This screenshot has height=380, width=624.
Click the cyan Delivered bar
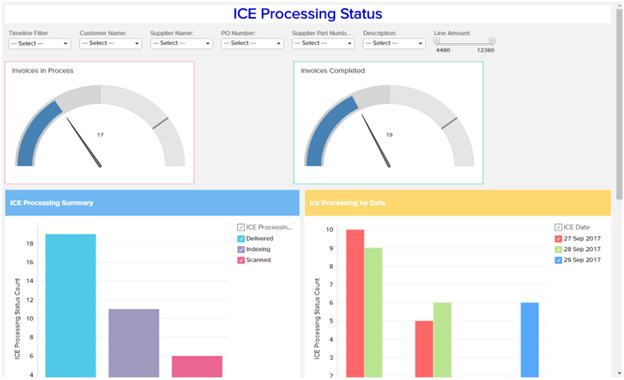click(70, 306)
